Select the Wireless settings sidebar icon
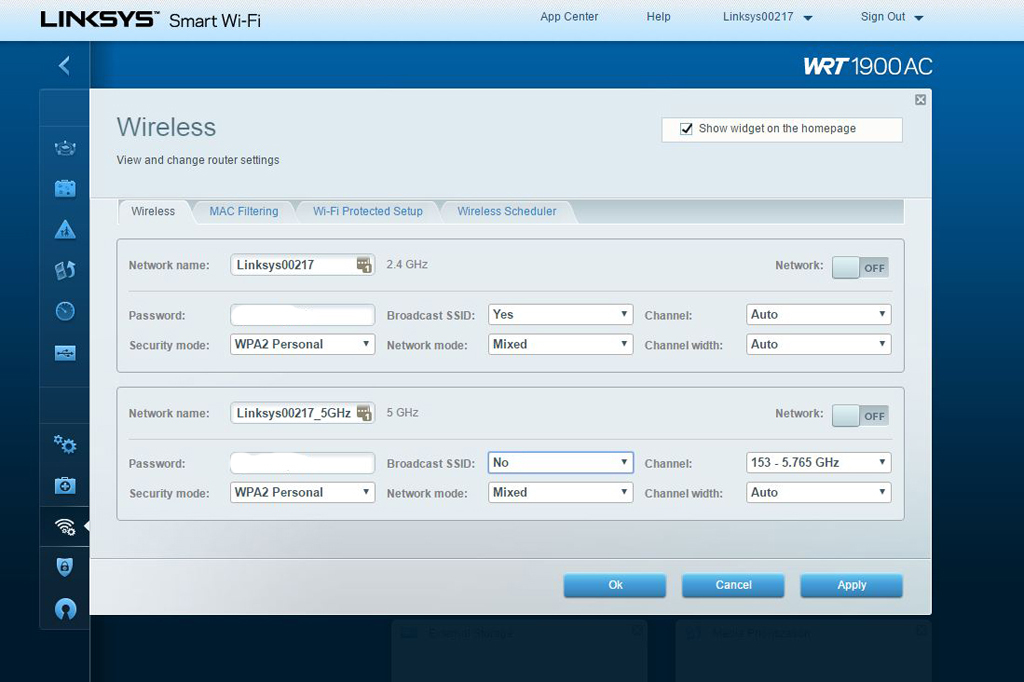 coord(65,527)
